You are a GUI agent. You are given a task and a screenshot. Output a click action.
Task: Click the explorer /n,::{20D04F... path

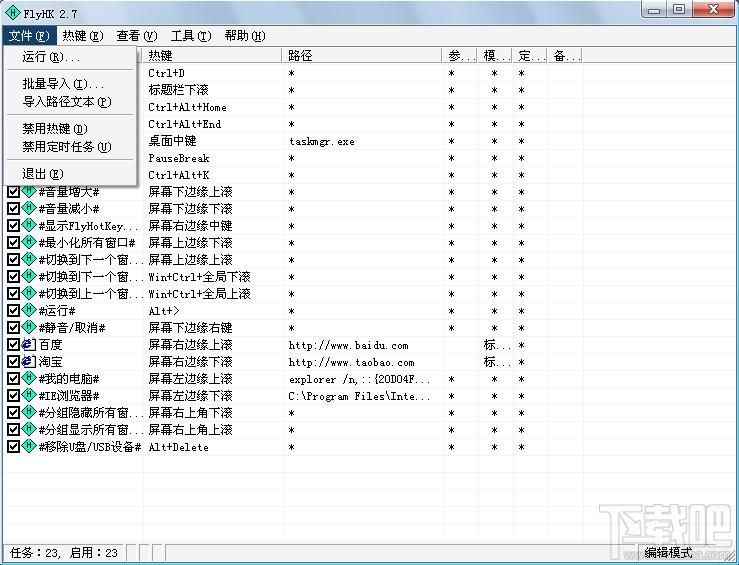[x=359, y=379]
